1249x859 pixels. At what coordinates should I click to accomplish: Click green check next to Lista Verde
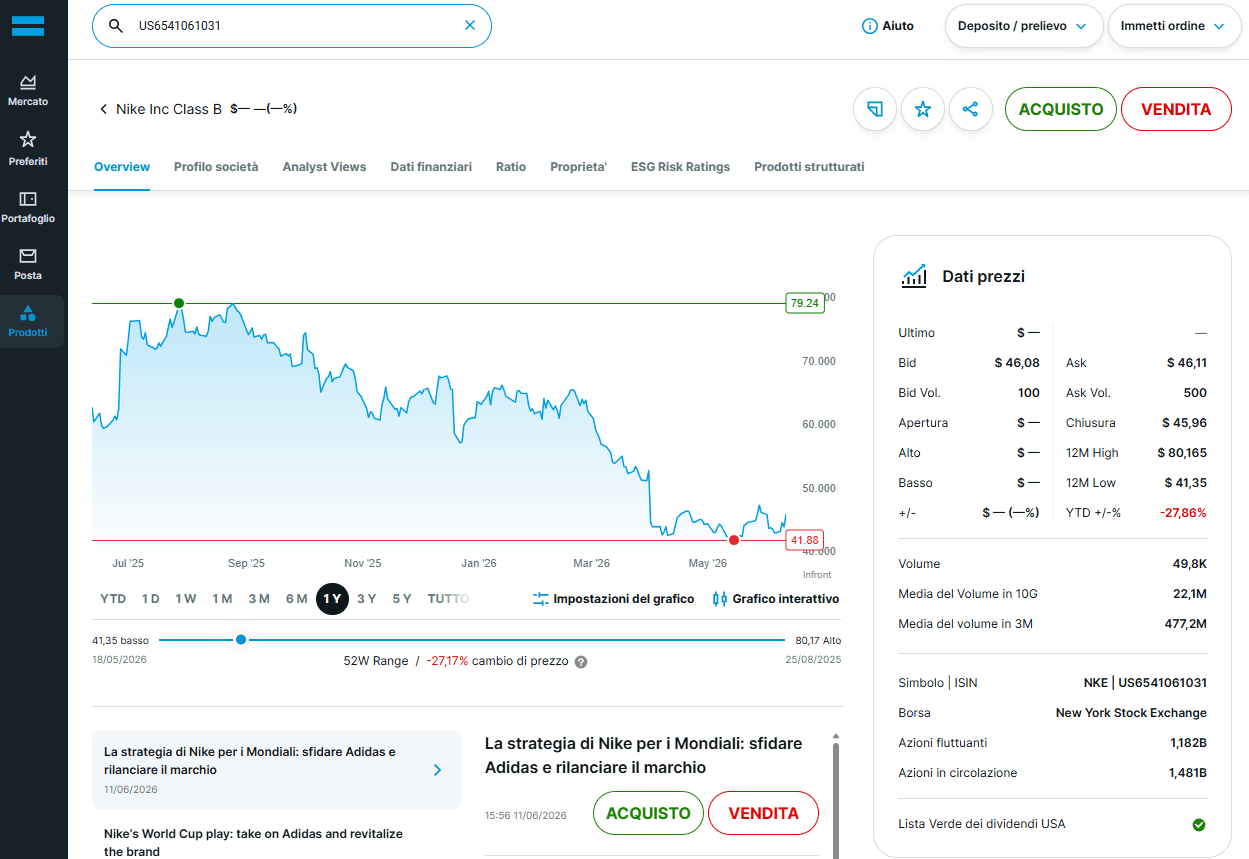1199,825
